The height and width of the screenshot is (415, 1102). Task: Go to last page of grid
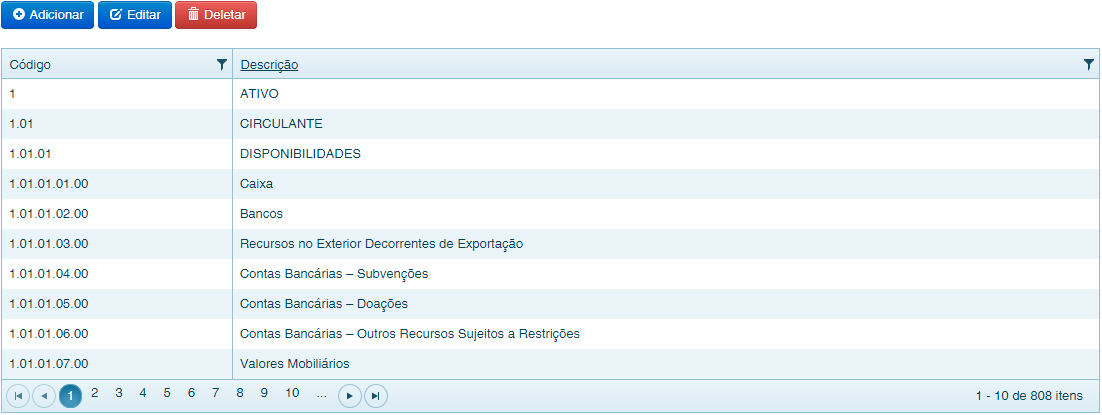[x=375, y=396]
